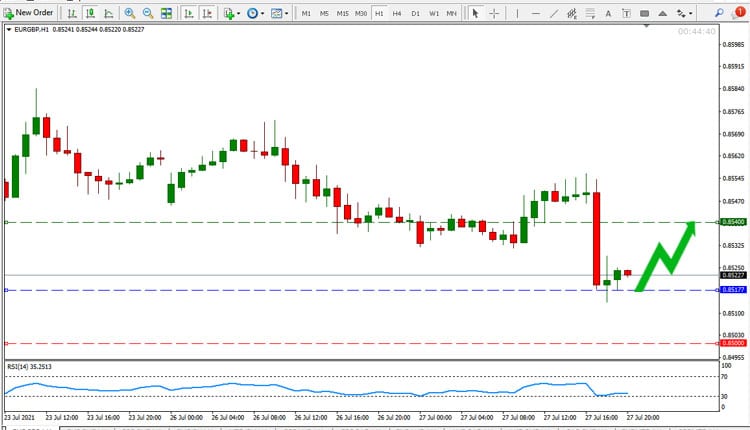Switch chart to candlestick mode
This screenshot has height=430, width=750.
point(90,13)
